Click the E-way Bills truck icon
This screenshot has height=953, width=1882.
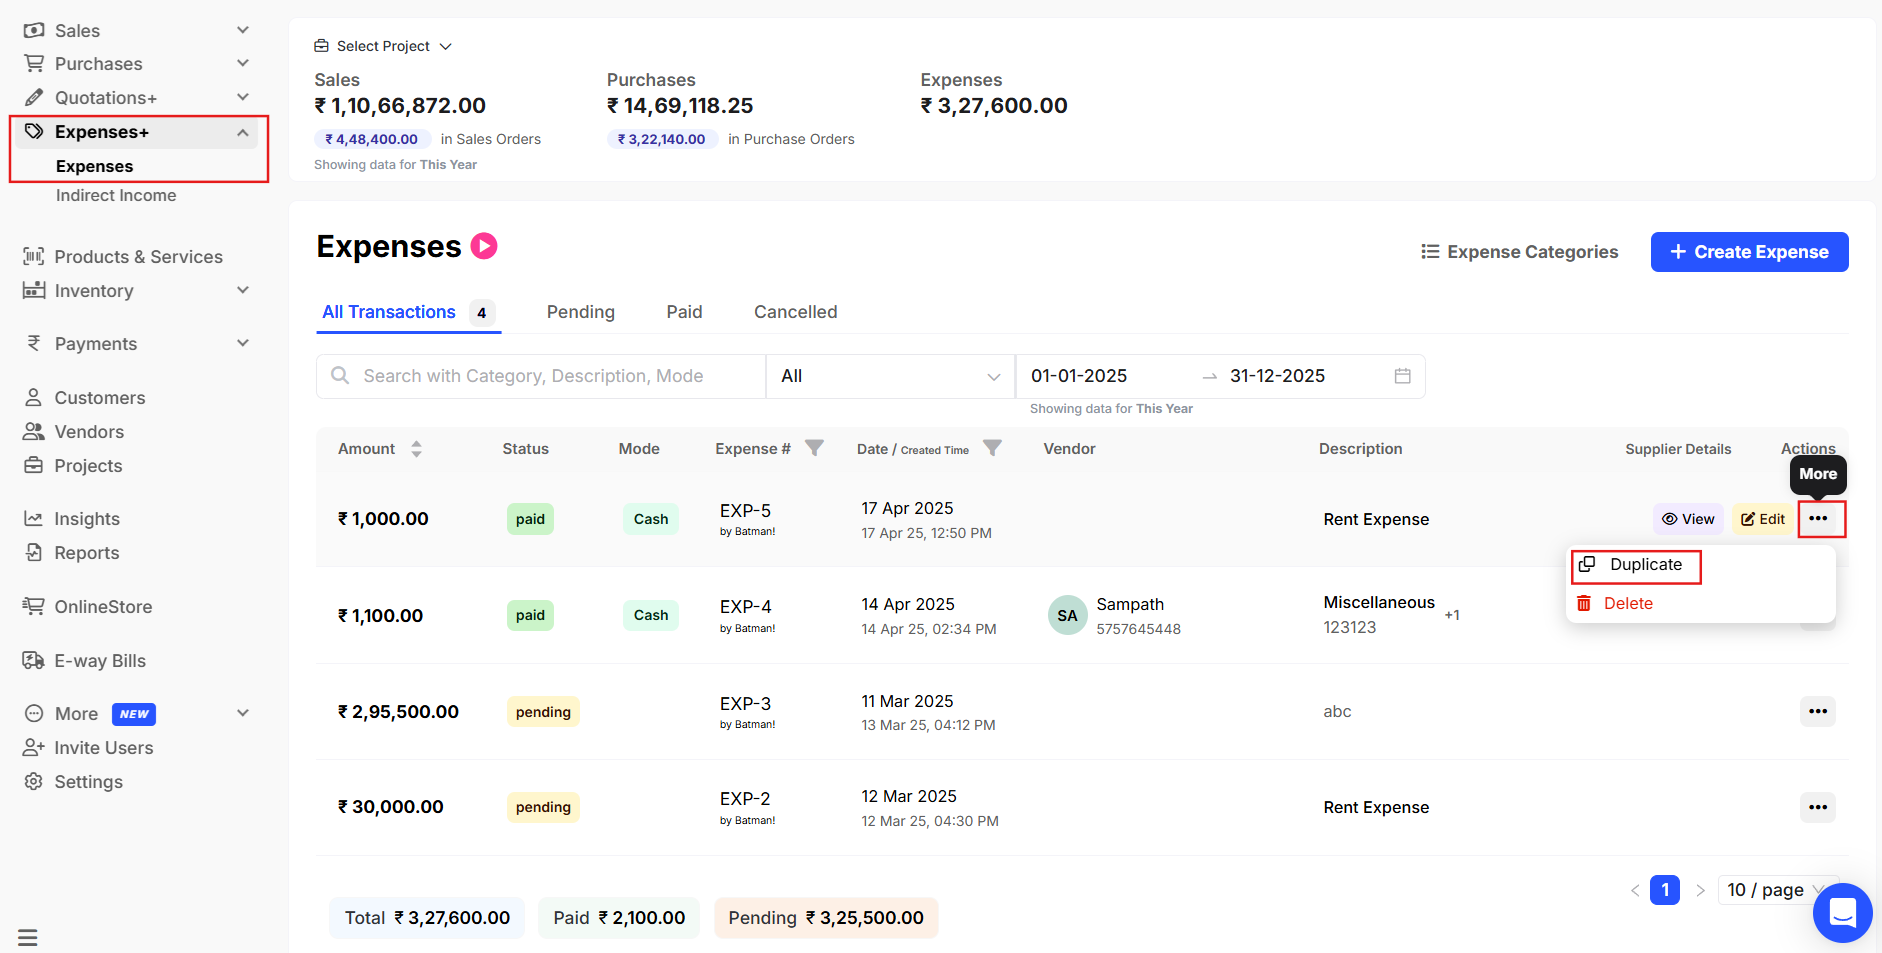[34, 660]
